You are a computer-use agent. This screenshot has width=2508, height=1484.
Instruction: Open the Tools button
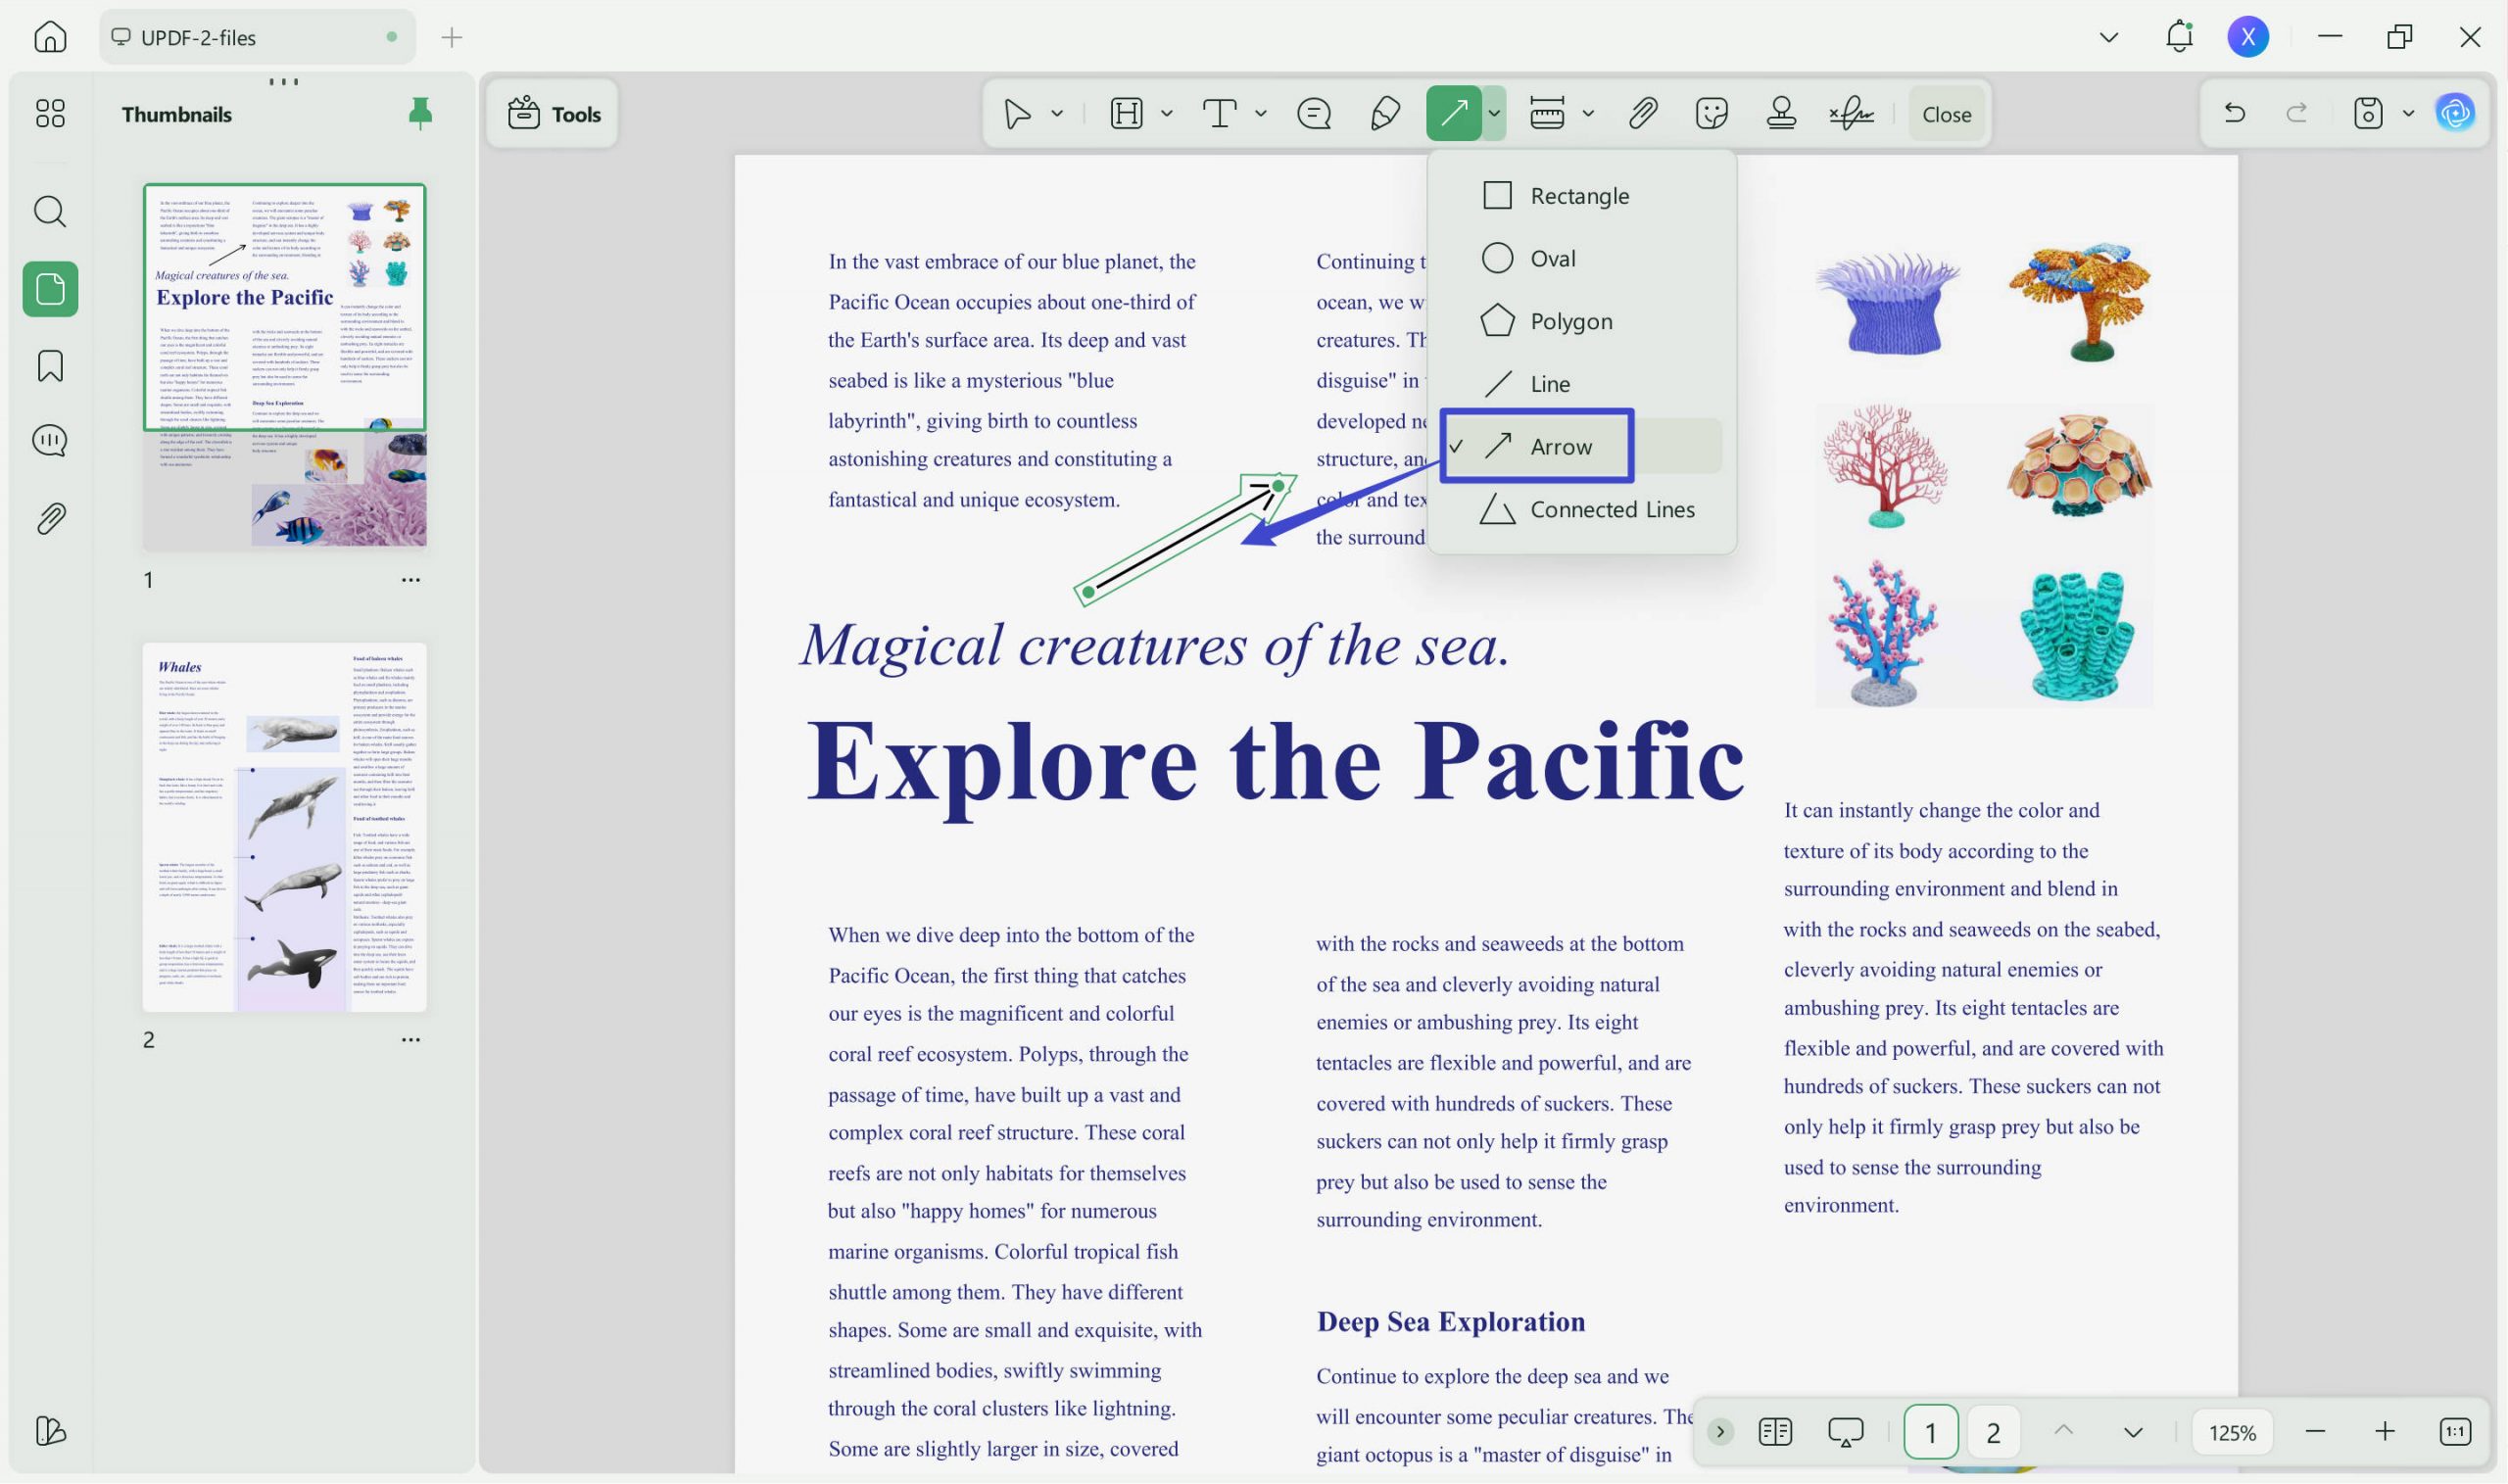point(554,114)
